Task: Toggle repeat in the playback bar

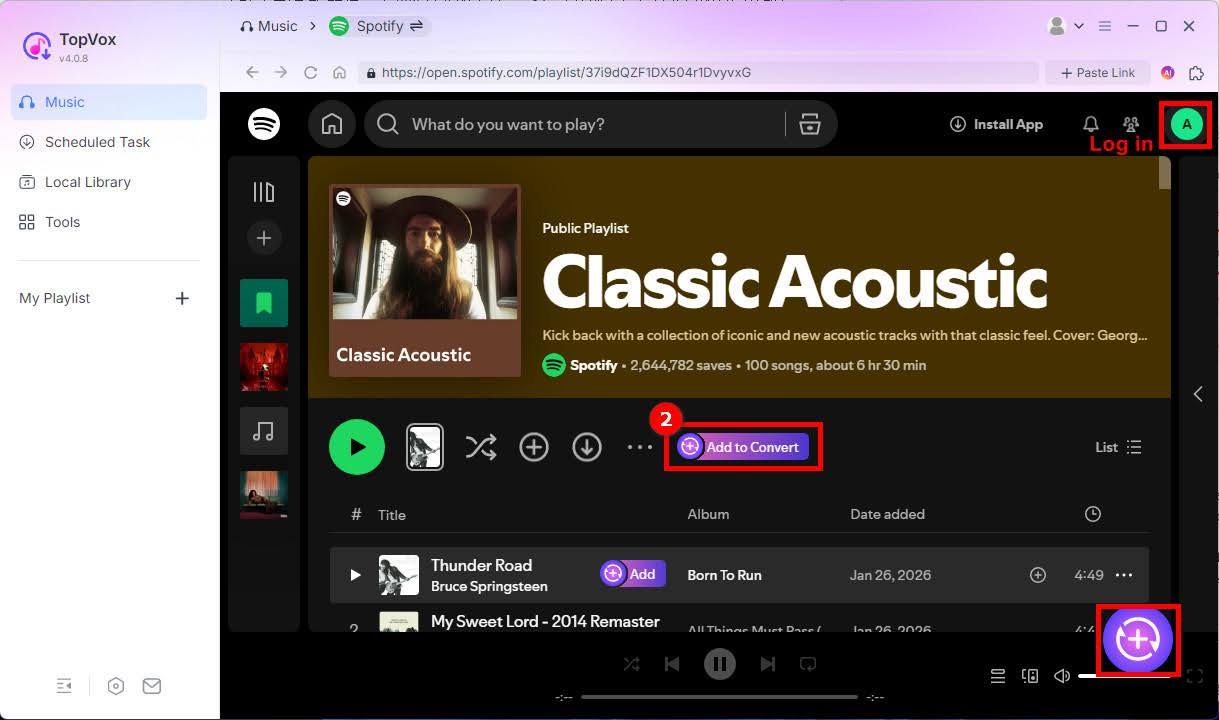Action: [x=807, y=663]
